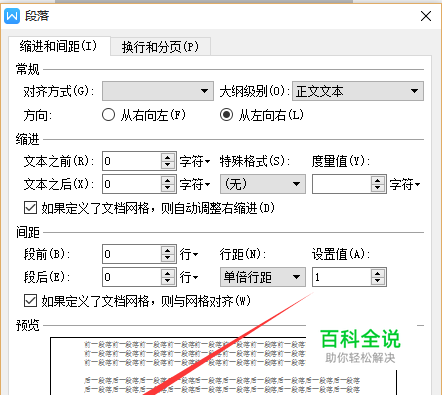Screen dimensions: 442x395
Task: Open the 字符 unit dropdown for 度量值
Action: (405, 184)
